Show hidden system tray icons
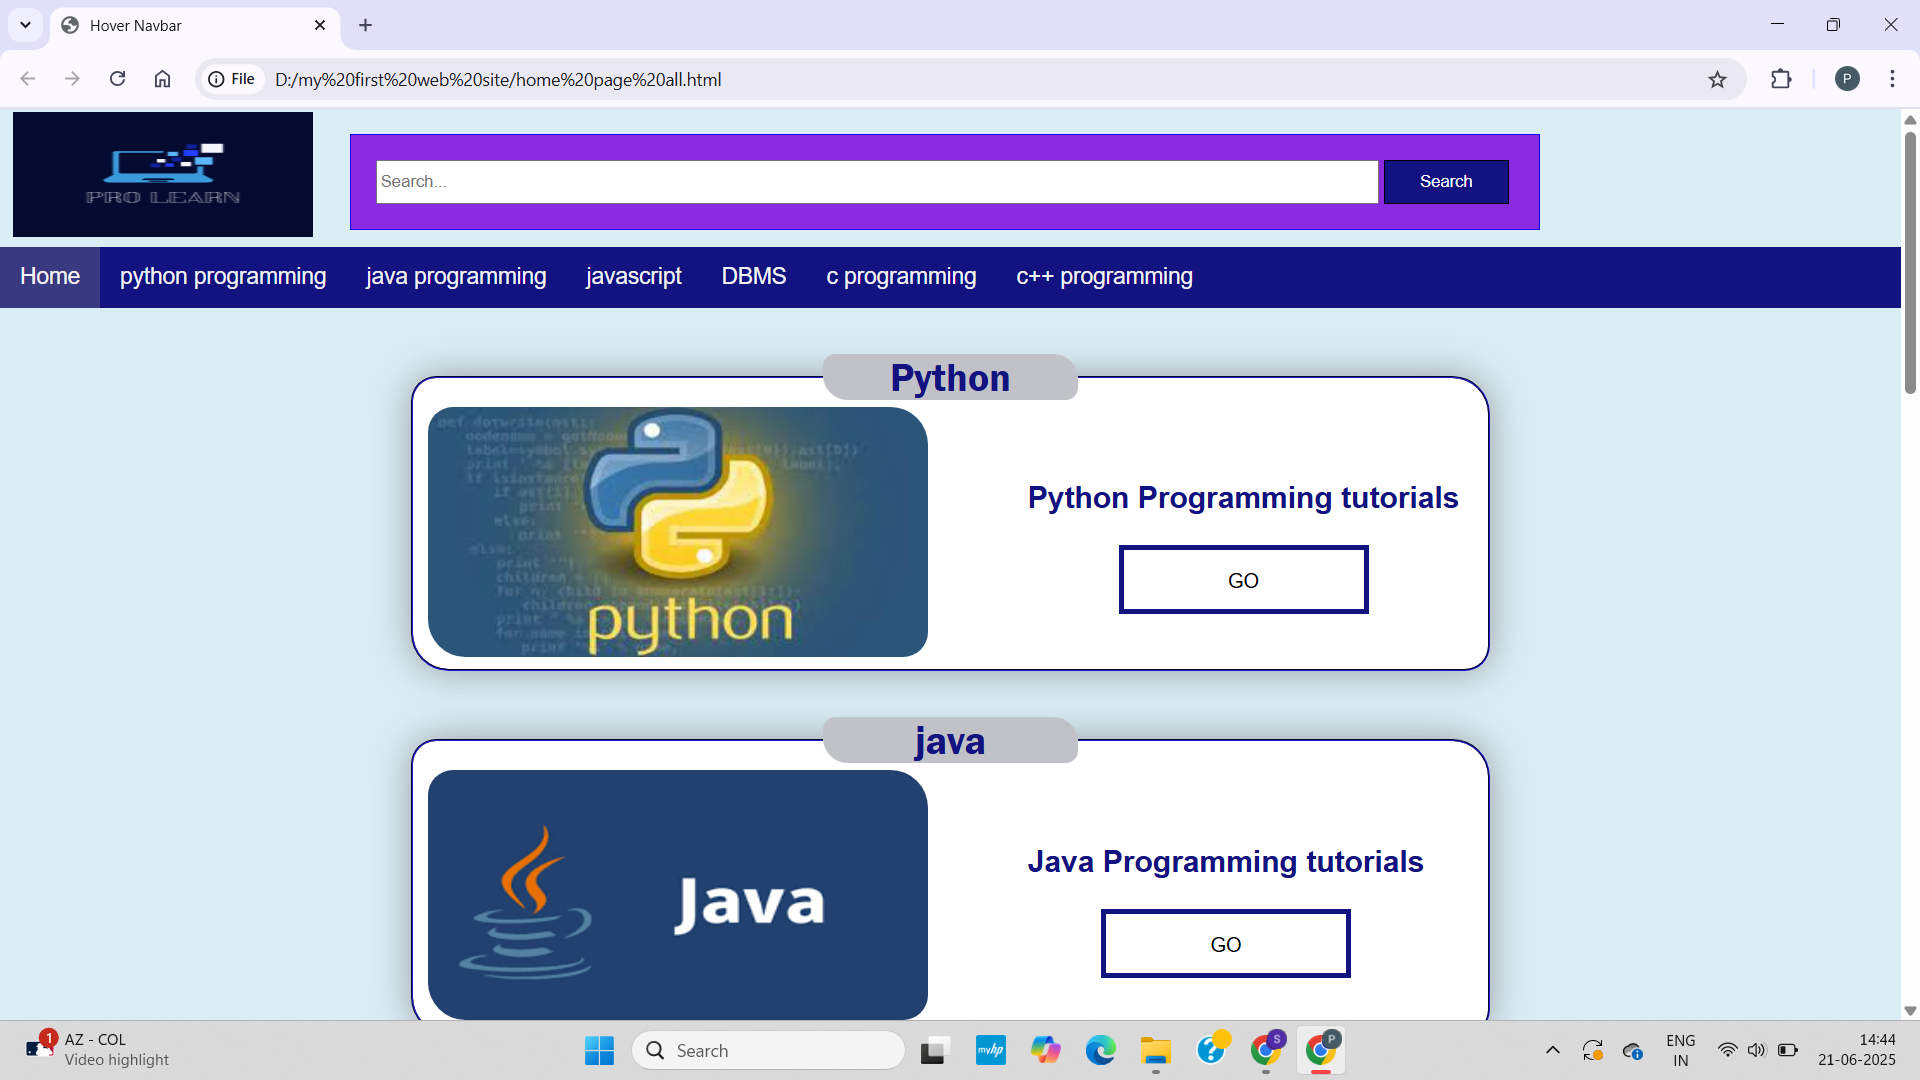 (1552, 1050)
